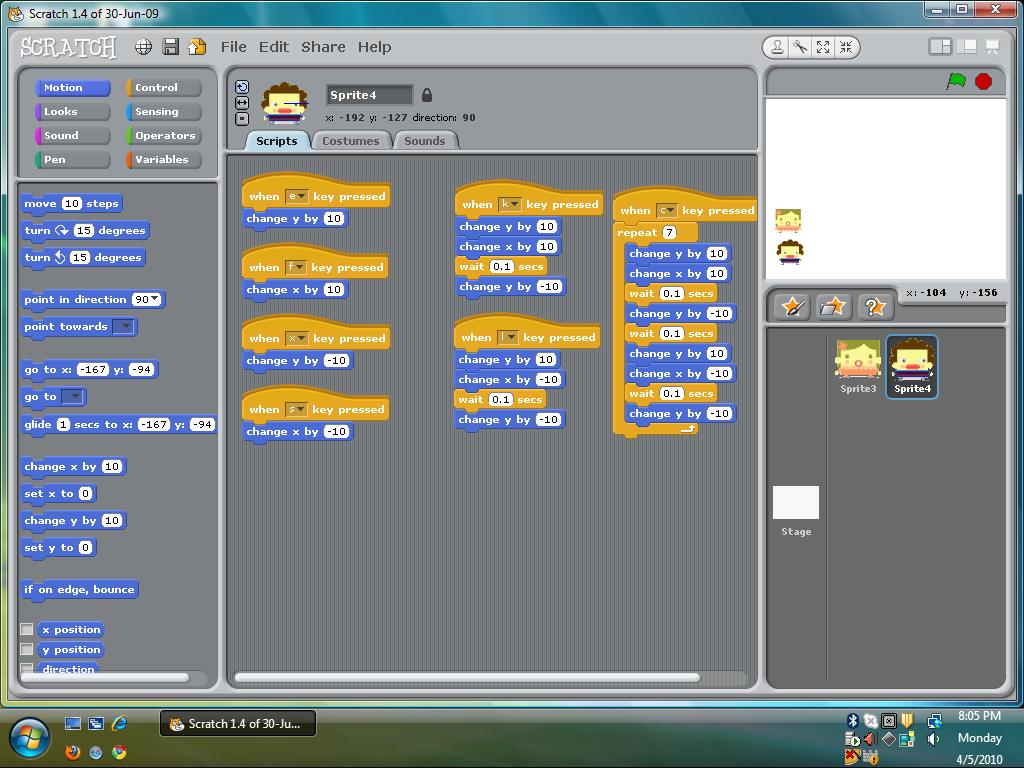1024x768 pixels.
Task: Switch to the Costumes tab
Action: tap(351, 141)
